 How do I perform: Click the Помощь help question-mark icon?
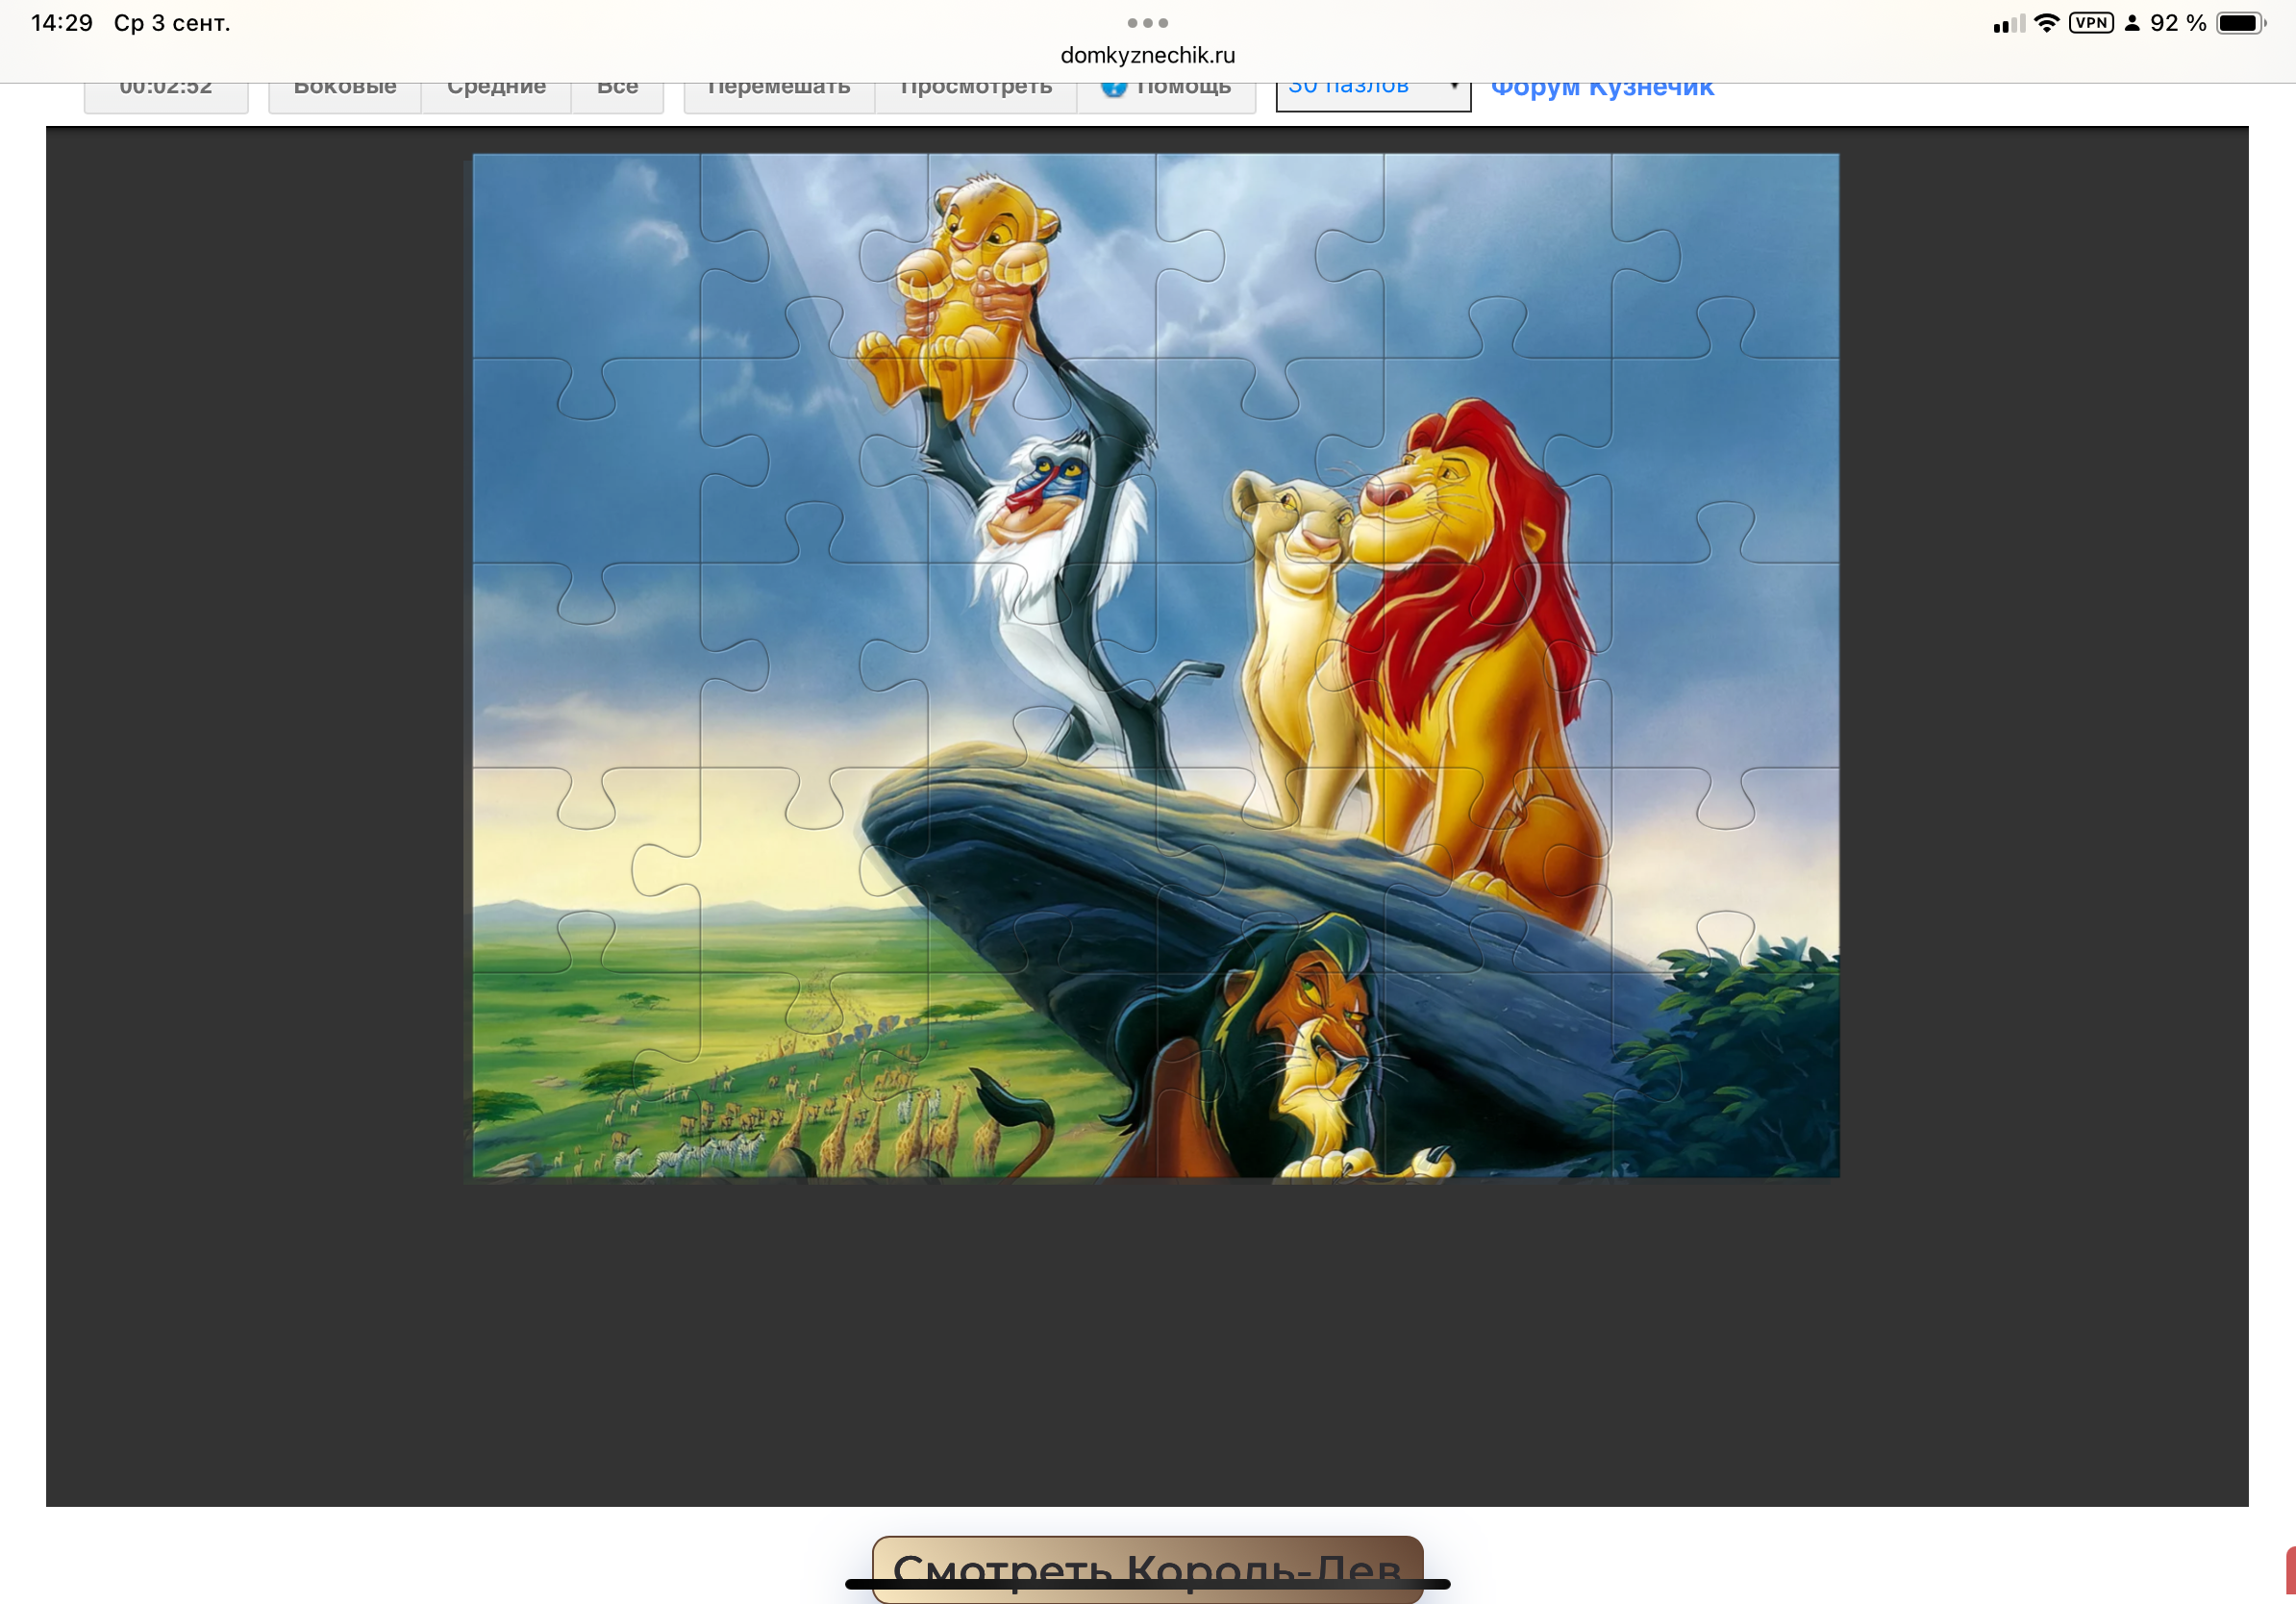1113,90
